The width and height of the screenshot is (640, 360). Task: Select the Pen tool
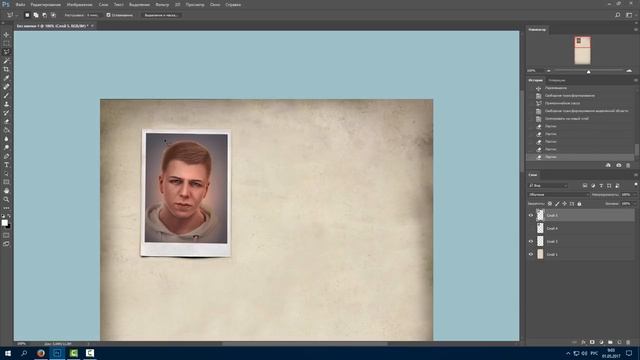[6, 156]
